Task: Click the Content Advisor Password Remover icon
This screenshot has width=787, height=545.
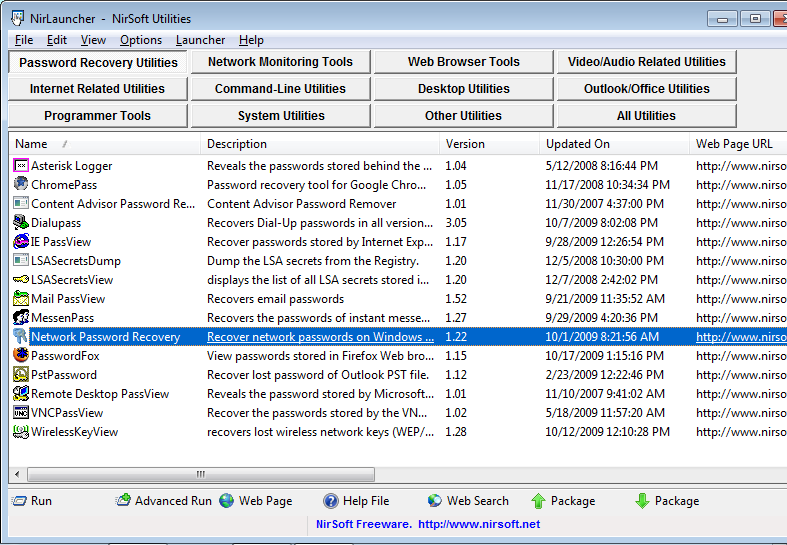Action: point(21,203)
